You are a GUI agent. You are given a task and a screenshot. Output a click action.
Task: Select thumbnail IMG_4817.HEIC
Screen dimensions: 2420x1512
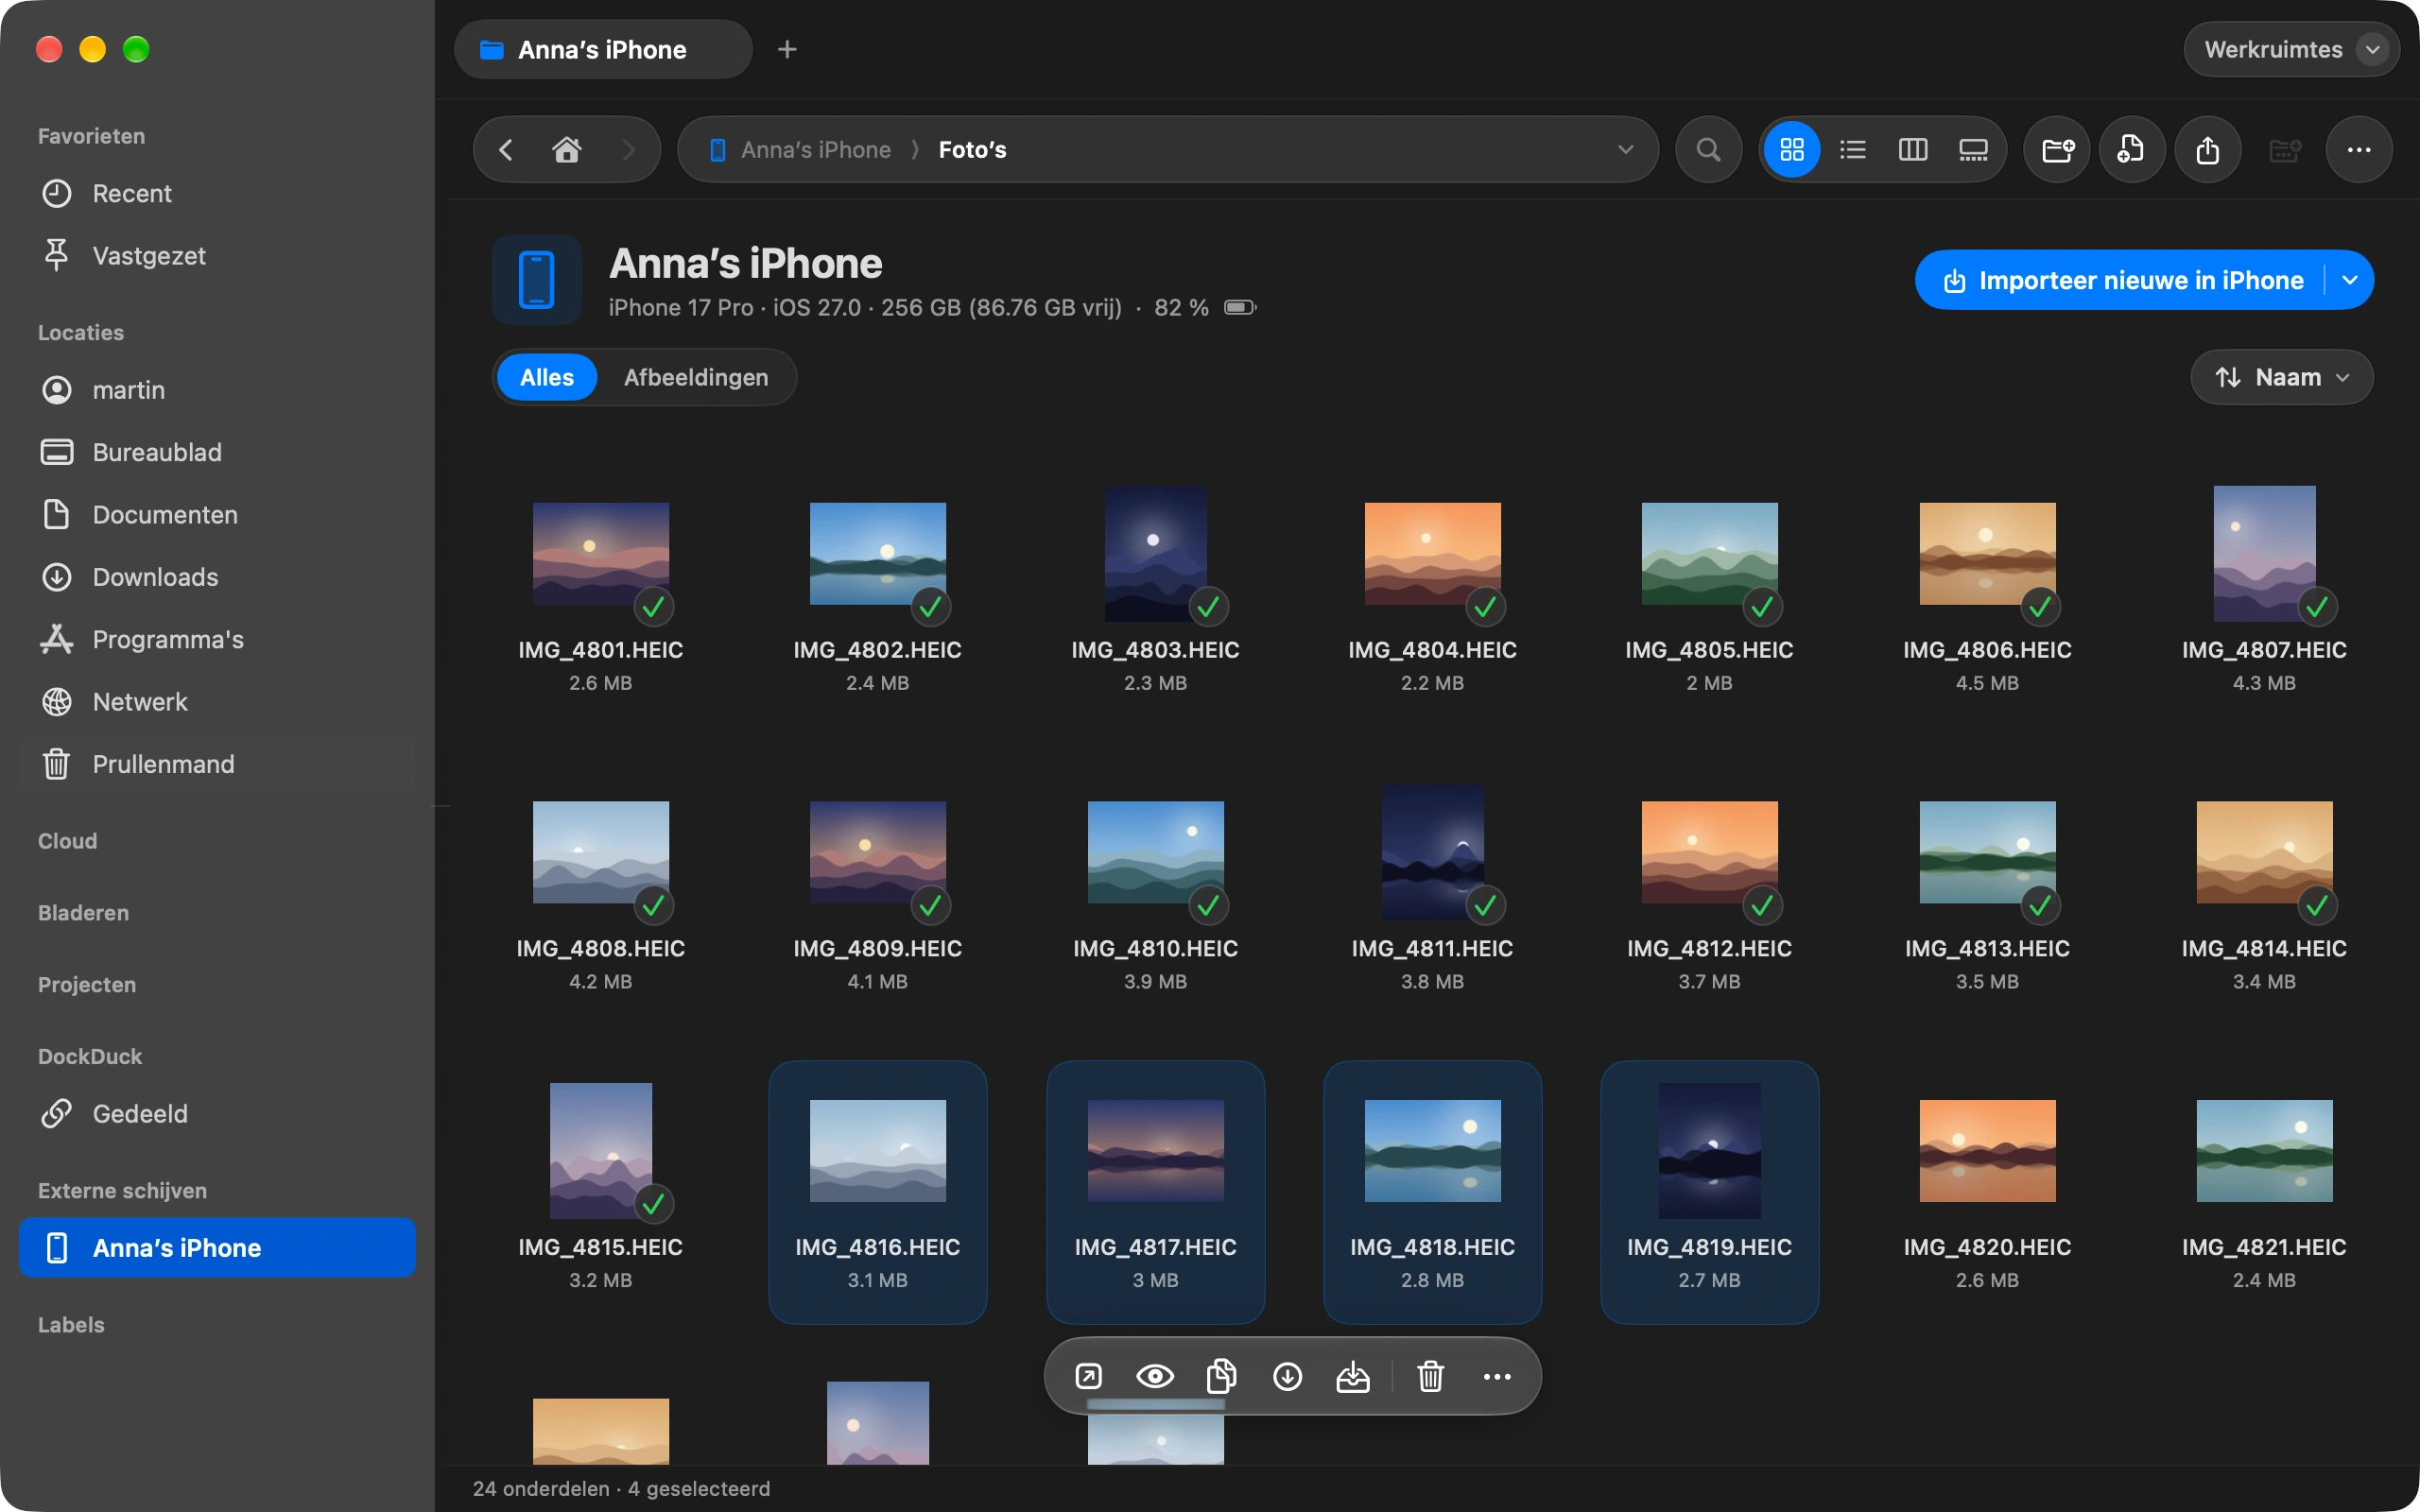click(x=1155, y=1151)
